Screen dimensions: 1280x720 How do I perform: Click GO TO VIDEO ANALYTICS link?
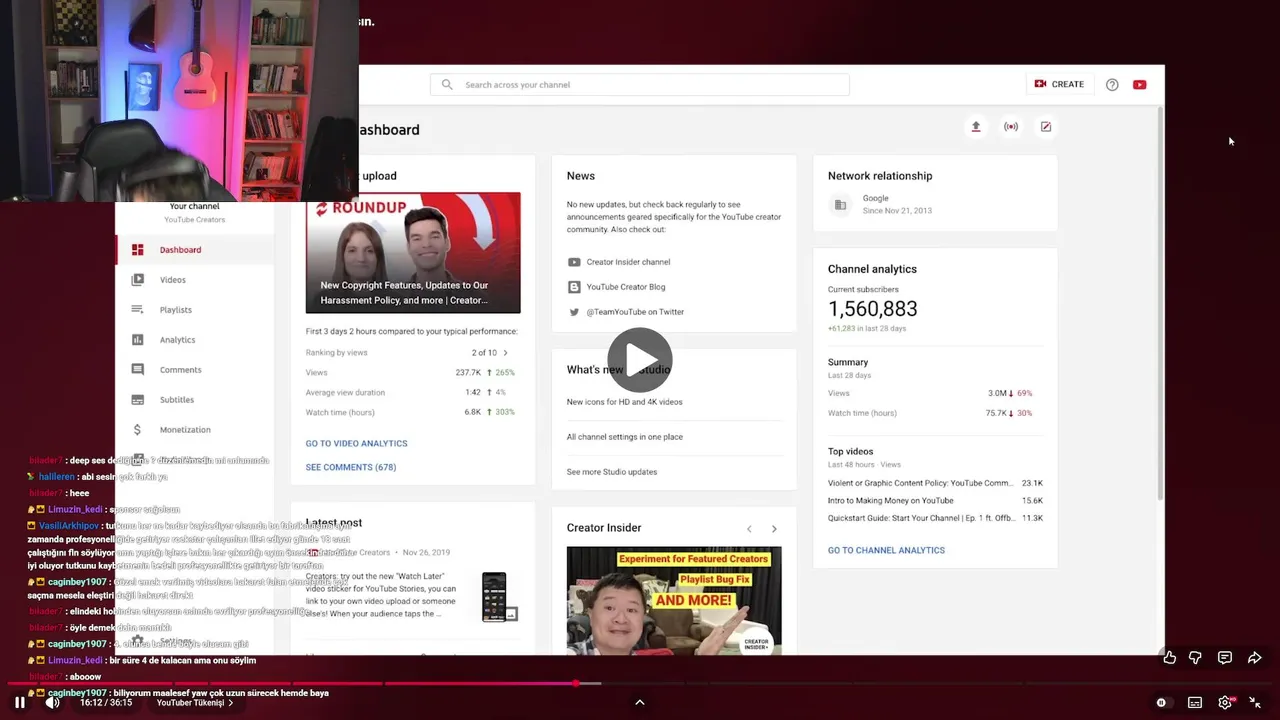[356, 443]
